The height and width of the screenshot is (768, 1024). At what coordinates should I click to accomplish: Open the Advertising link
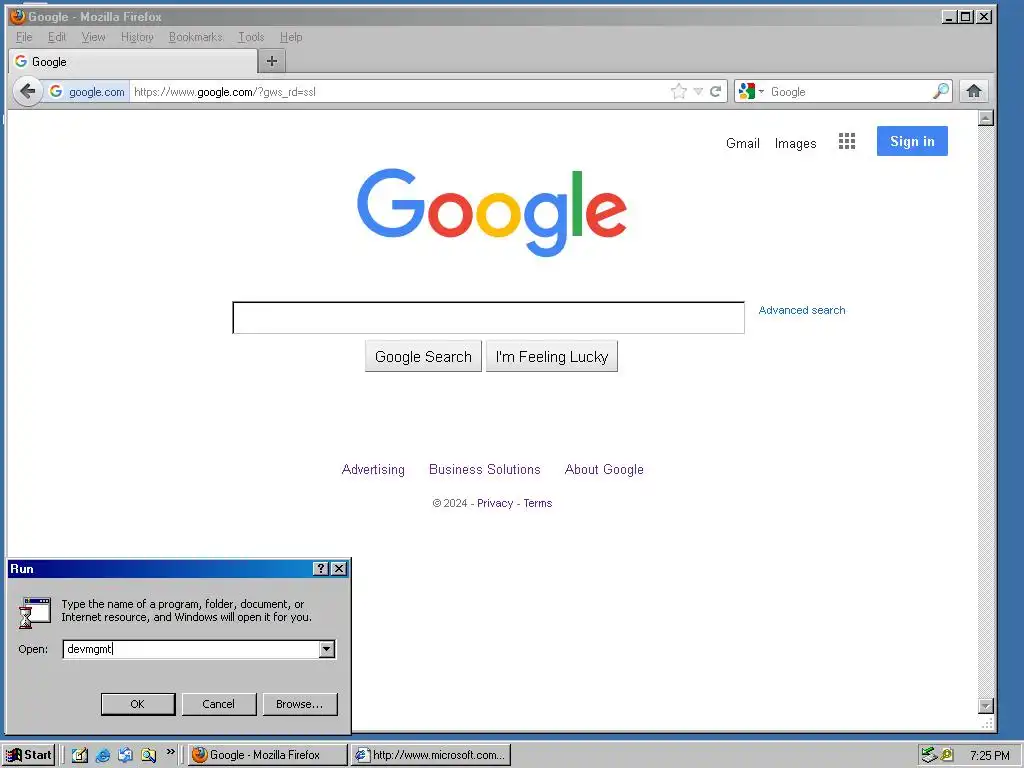point(373,470)
